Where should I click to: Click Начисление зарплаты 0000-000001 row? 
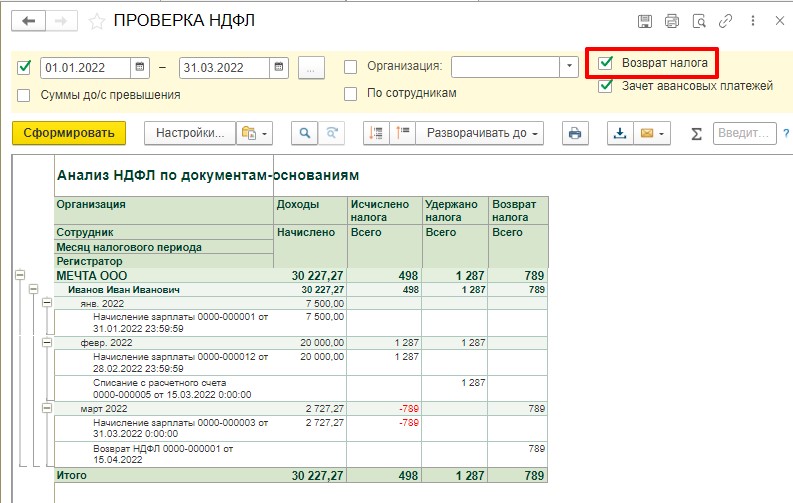click(301, 323)
